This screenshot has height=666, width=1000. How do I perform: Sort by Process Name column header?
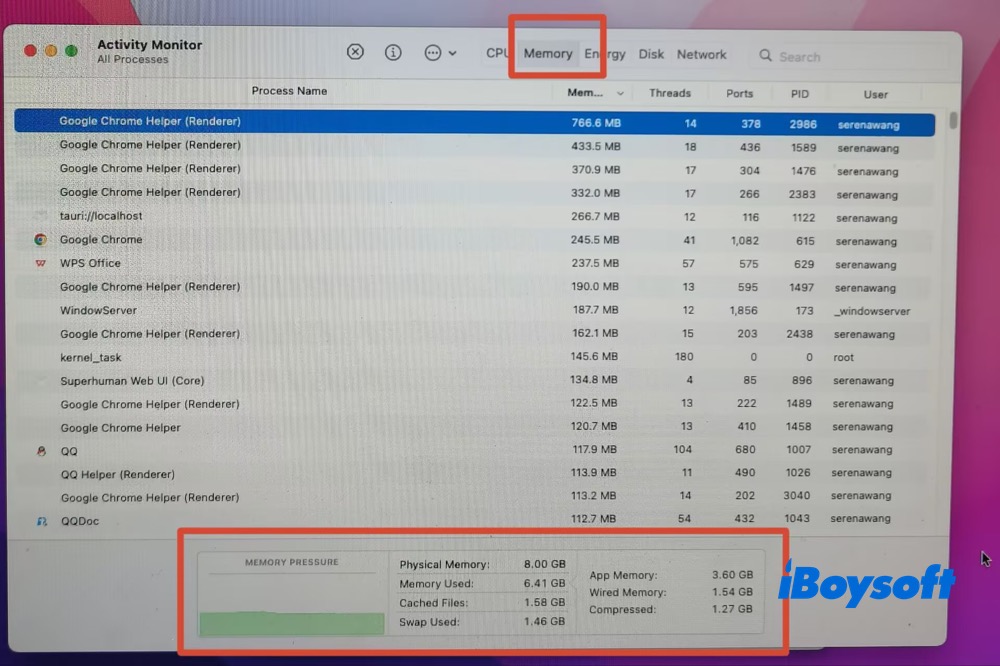pos(289,91)
